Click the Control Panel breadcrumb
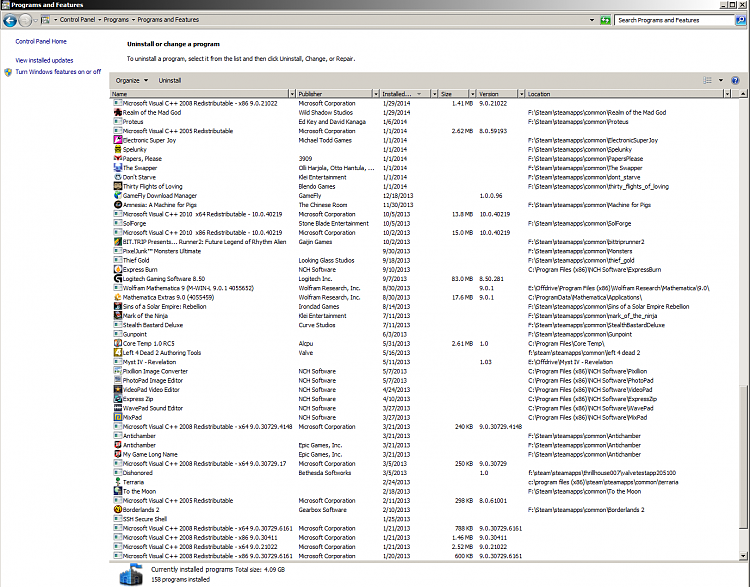Screen dimensions: 750x587 click(x=77, y=20)
